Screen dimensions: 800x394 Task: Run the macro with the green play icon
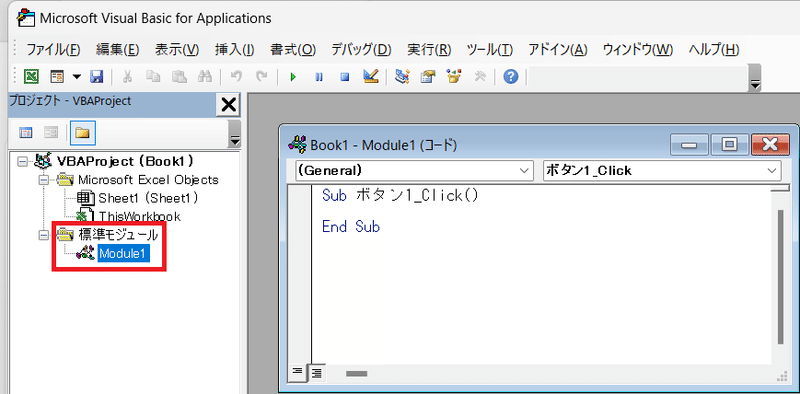coord(293,77)
